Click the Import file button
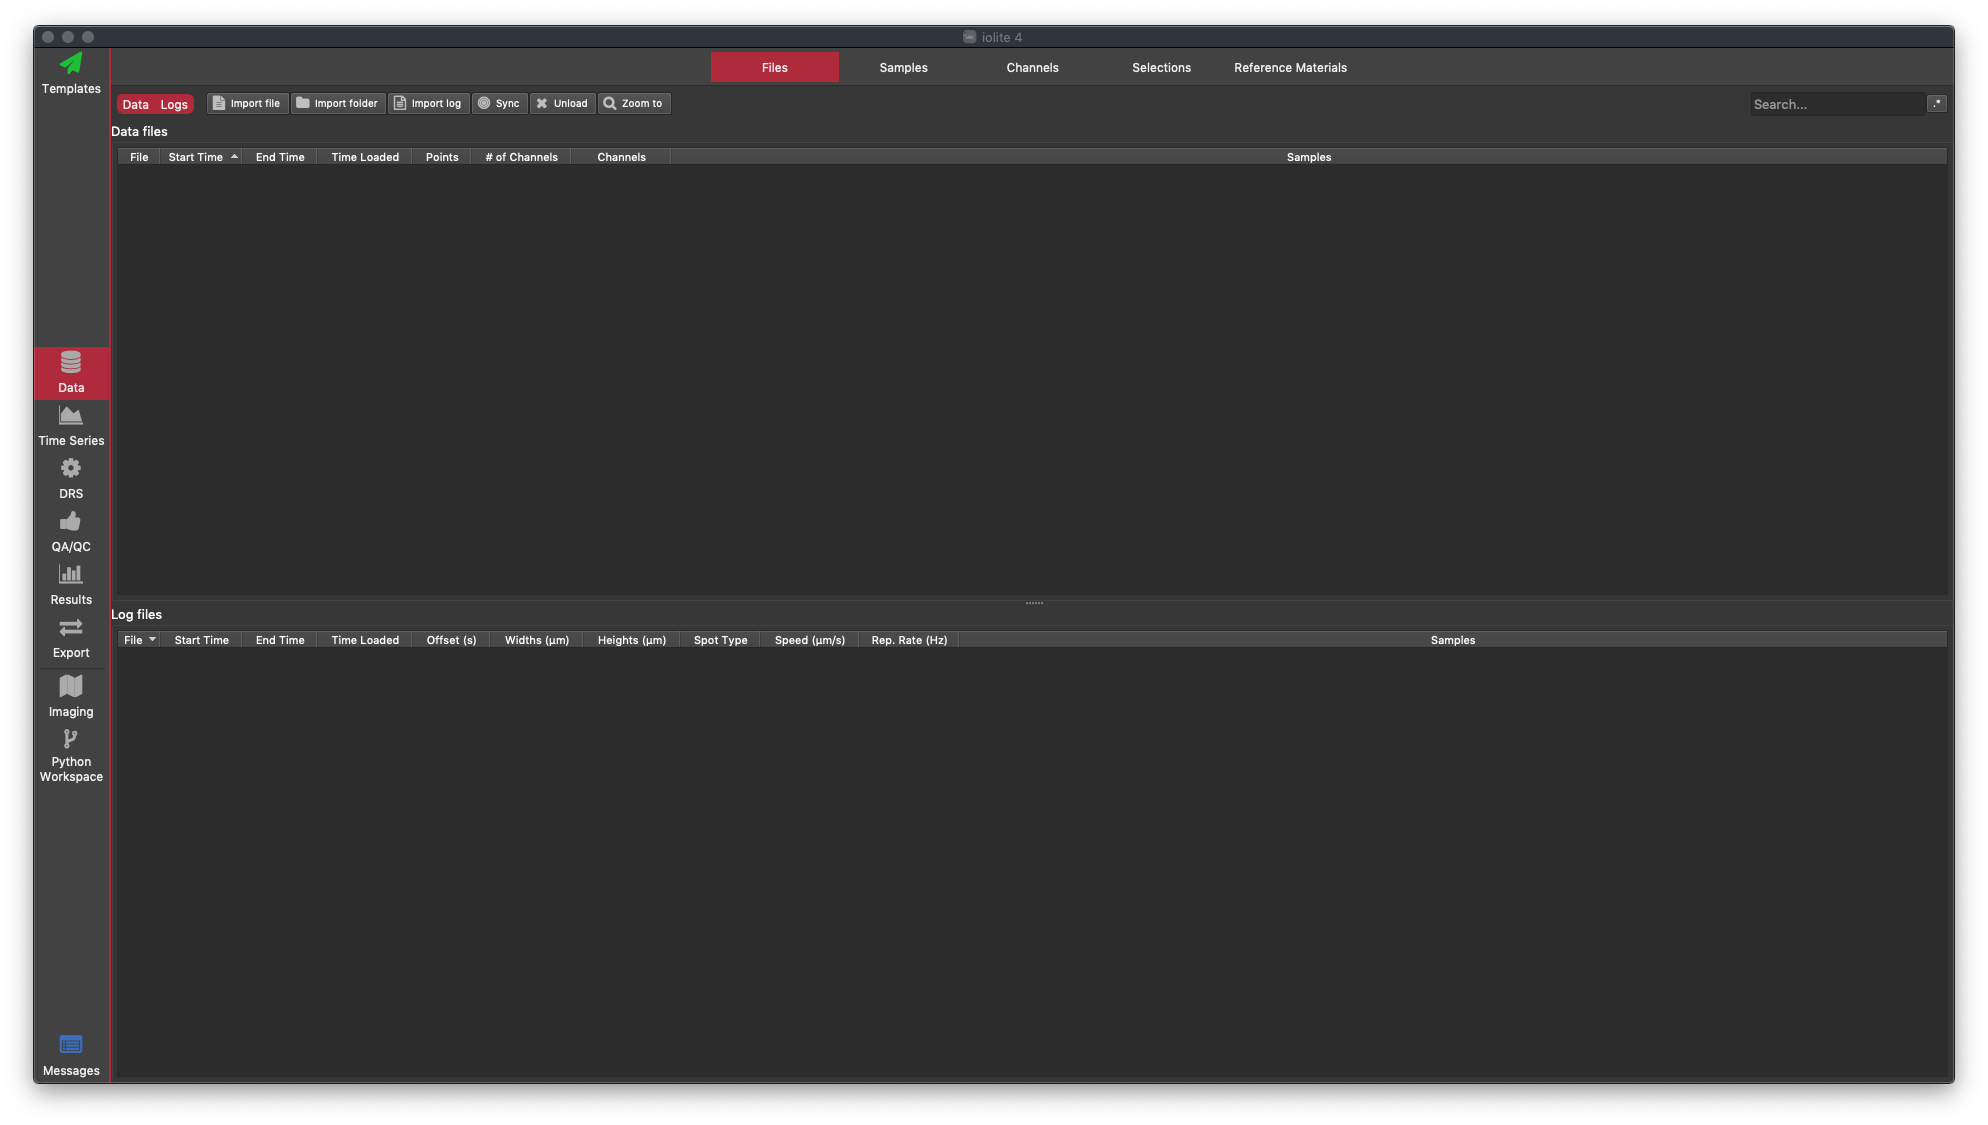Viewport: 1988px width, 1125px height. pos(246,102)
